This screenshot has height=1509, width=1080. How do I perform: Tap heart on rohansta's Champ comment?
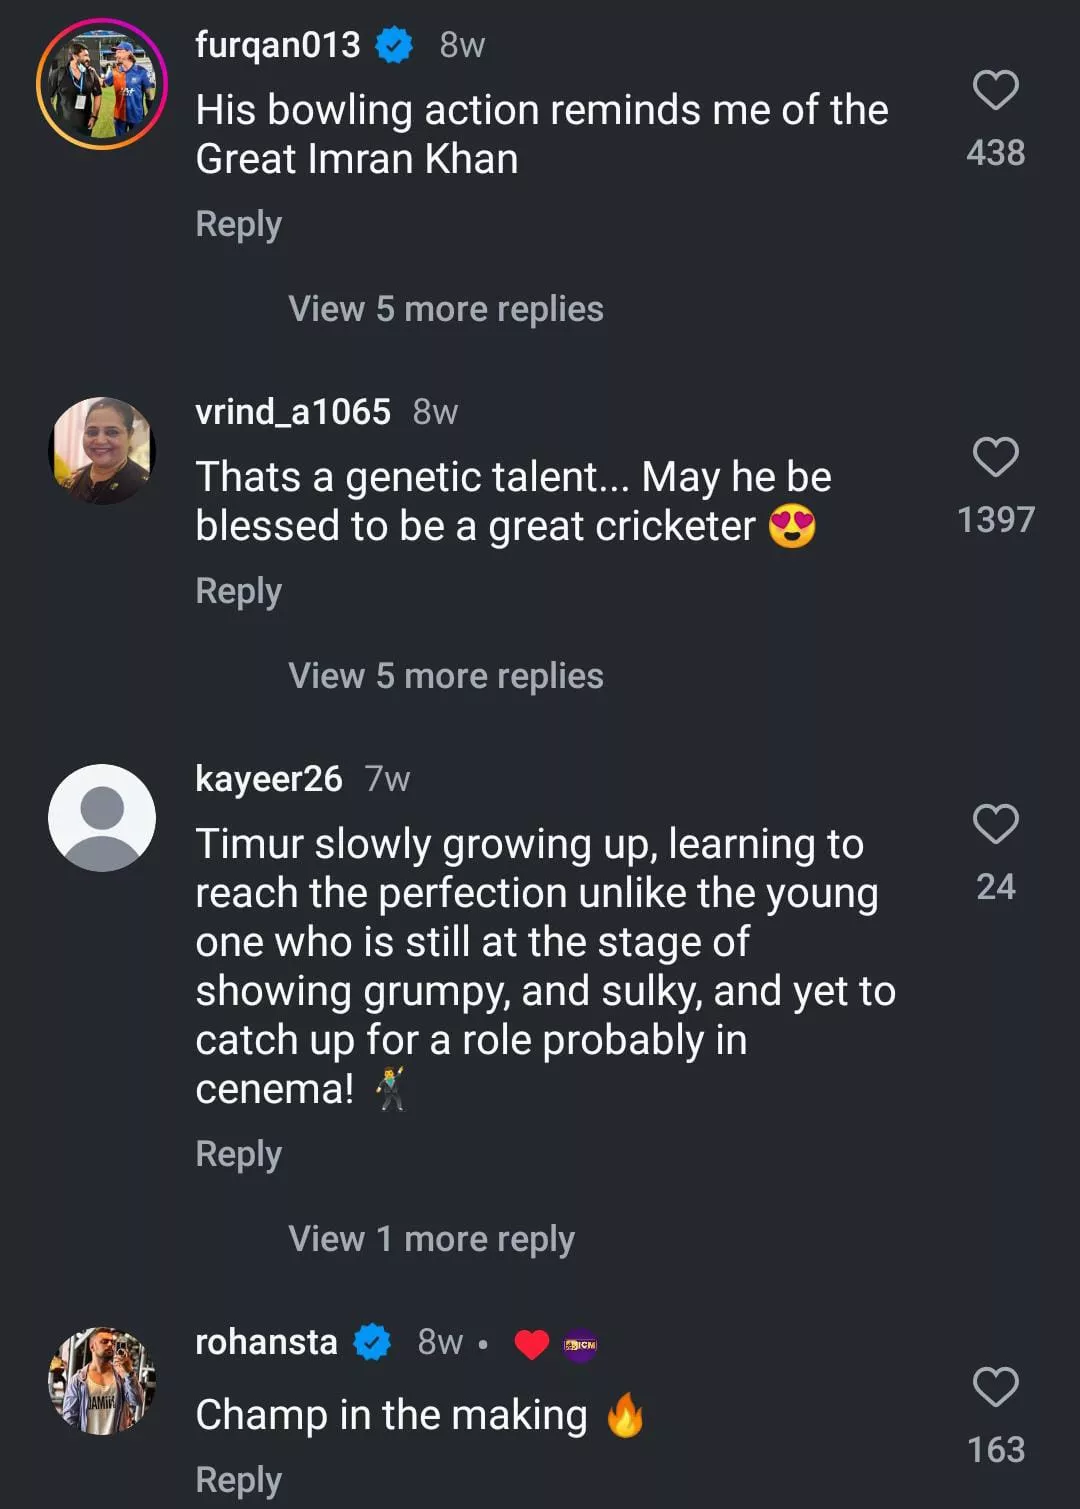click(995, 1388)
